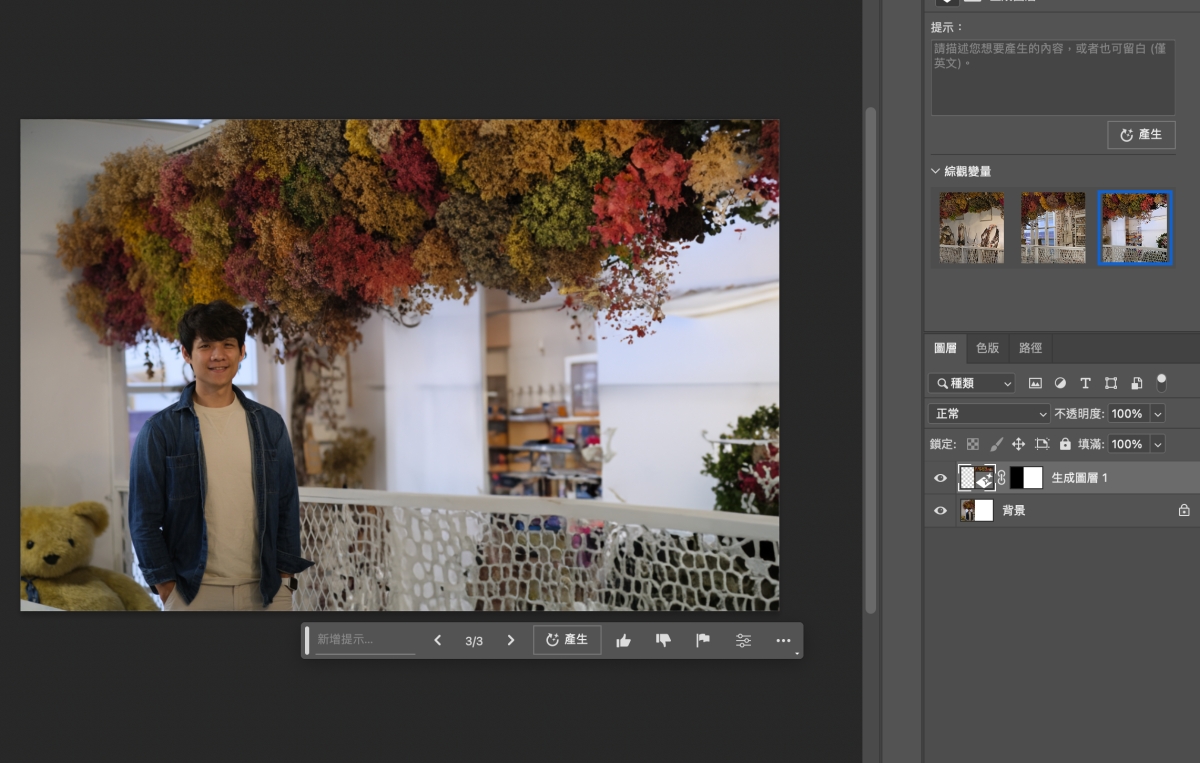This screenshot has width=1200, height=763.
Task: Click the thumbs down feedback icon
Action: pyautogui.click(x=663, y=640)
